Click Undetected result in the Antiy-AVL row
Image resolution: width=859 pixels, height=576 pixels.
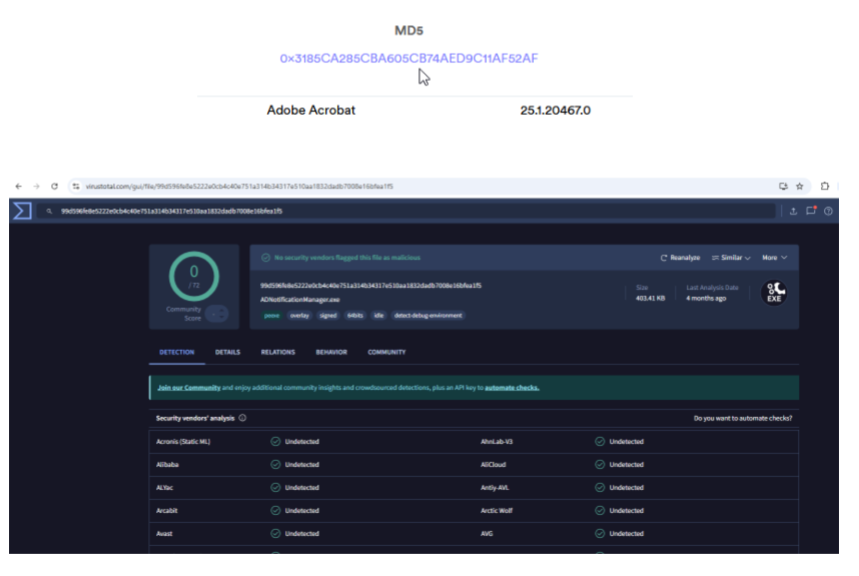coord(627,488)
